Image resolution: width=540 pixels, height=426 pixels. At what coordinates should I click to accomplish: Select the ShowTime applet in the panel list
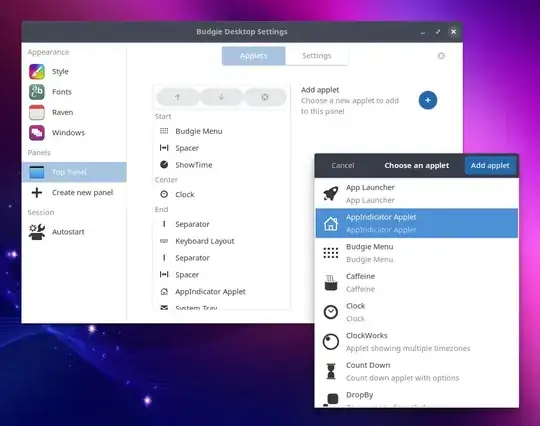click(221, 165)
